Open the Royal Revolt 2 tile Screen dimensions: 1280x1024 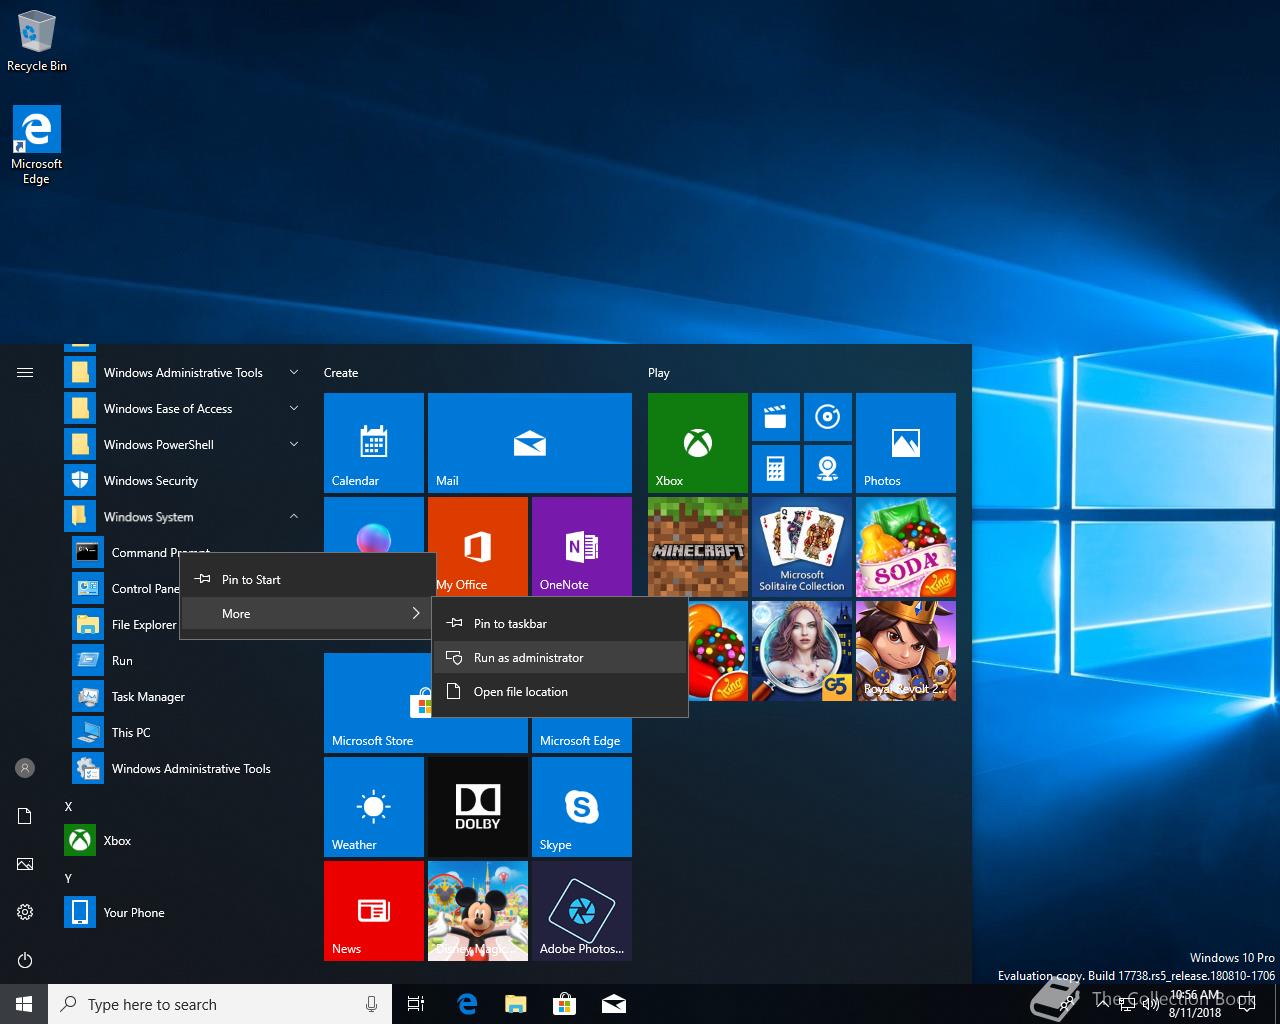pyautogui.click(x=906, y=651)
